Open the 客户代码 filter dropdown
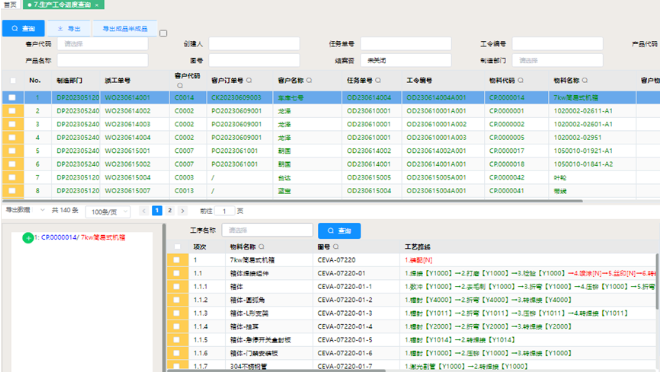This screenshot has width=661, height=375. (102, 44)
